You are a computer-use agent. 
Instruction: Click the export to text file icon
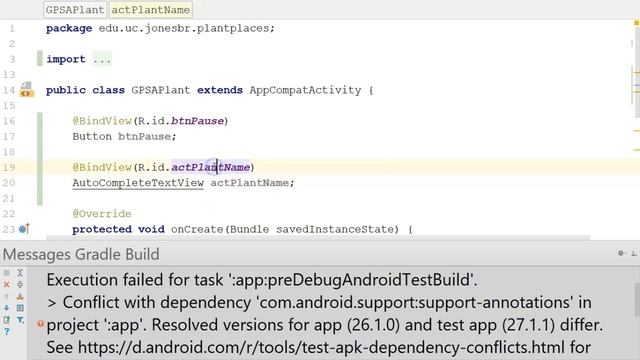click(20, 296)
